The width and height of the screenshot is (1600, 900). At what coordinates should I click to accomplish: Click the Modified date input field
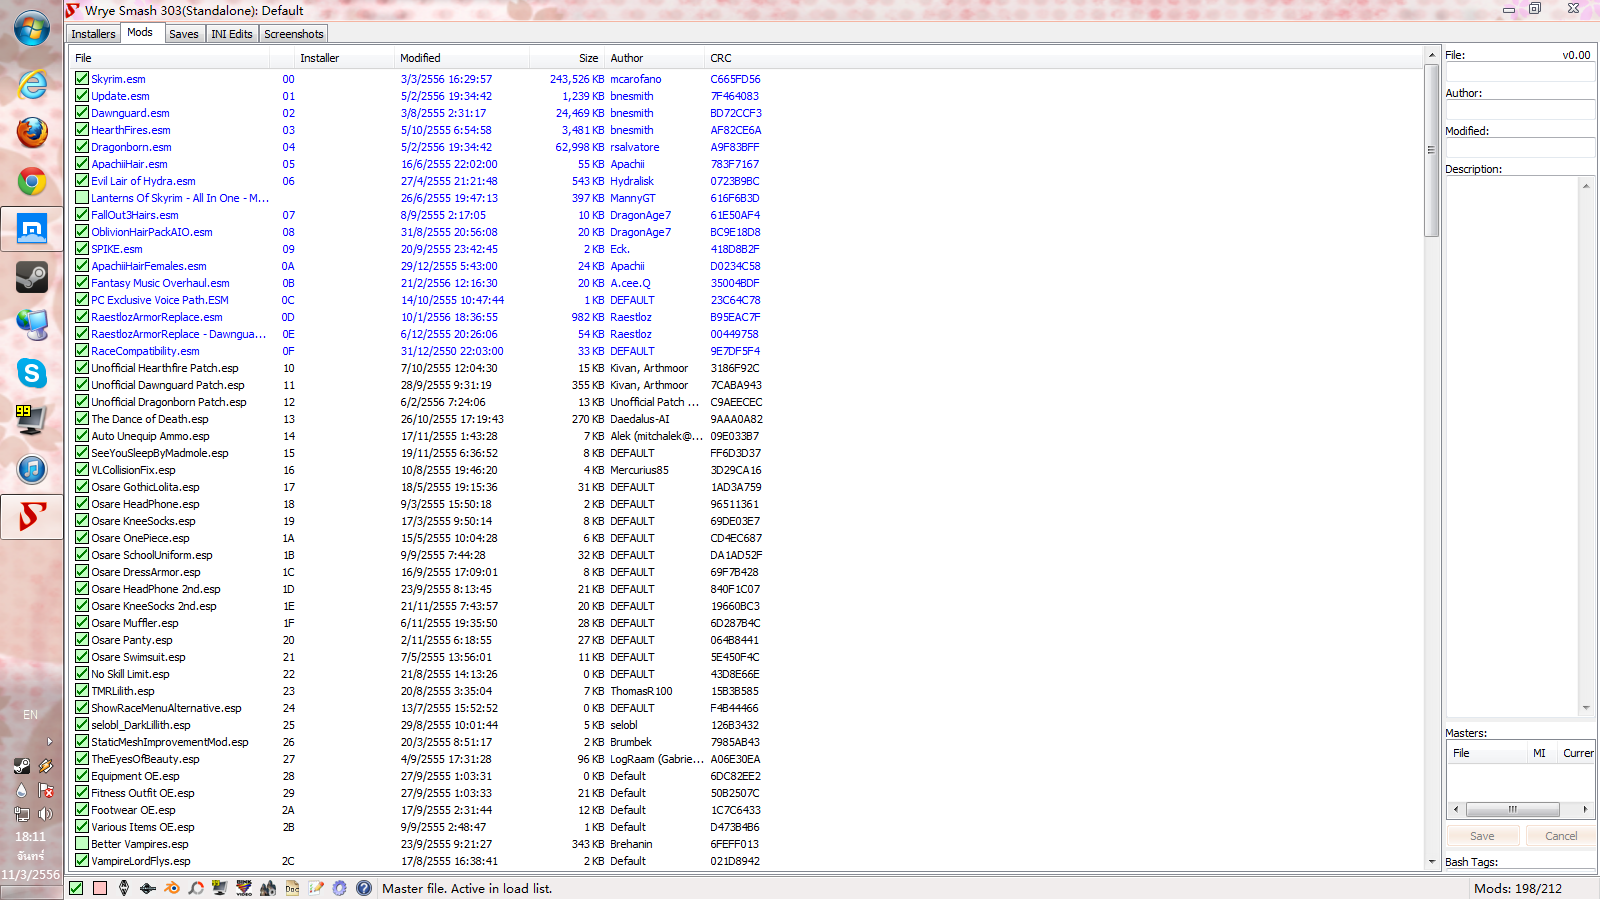click(x=1520, y=148)
